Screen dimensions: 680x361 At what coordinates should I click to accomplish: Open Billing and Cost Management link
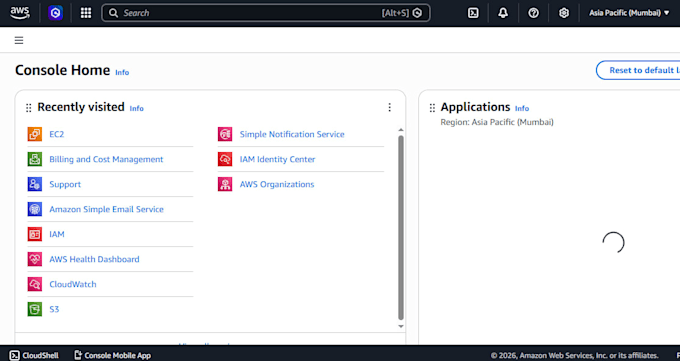tap(106, 159)
